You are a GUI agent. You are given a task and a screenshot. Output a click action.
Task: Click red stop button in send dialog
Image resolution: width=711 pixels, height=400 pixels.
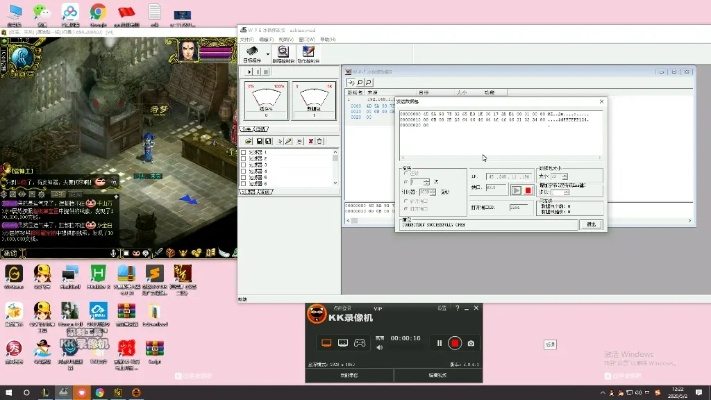point(528,190)
